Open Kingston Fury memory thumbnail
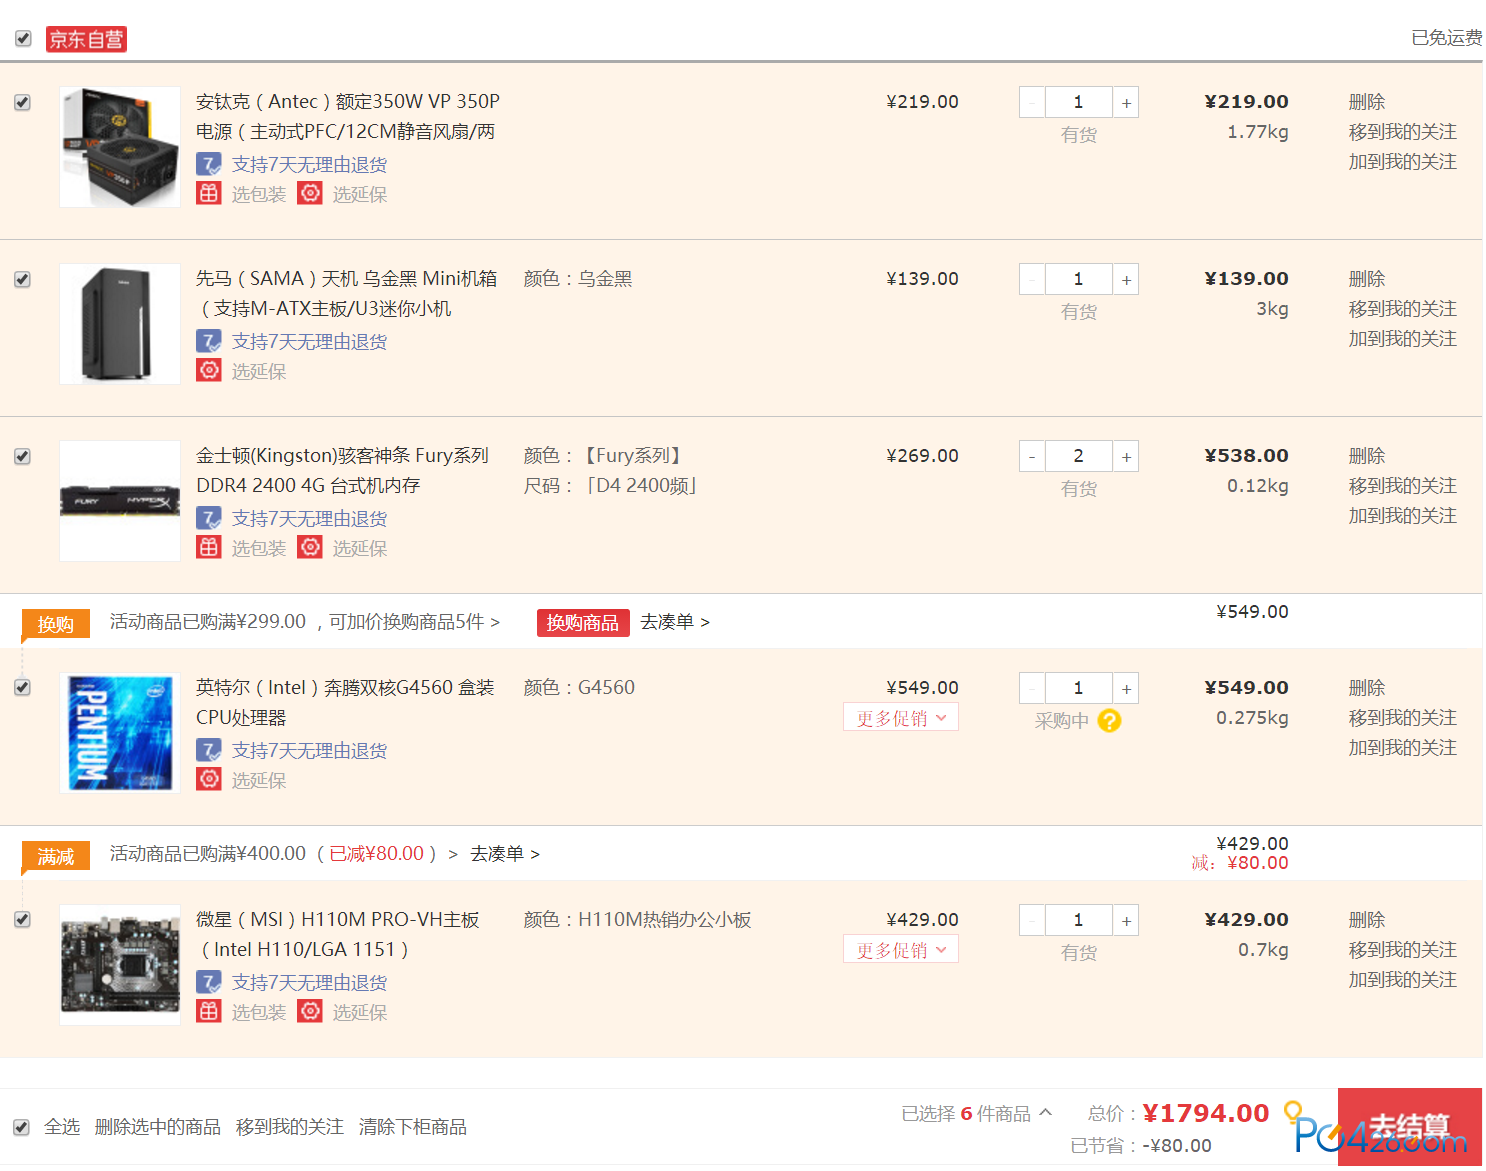Viewport: 1486px width, 1171px height. [x=120, y=501]
